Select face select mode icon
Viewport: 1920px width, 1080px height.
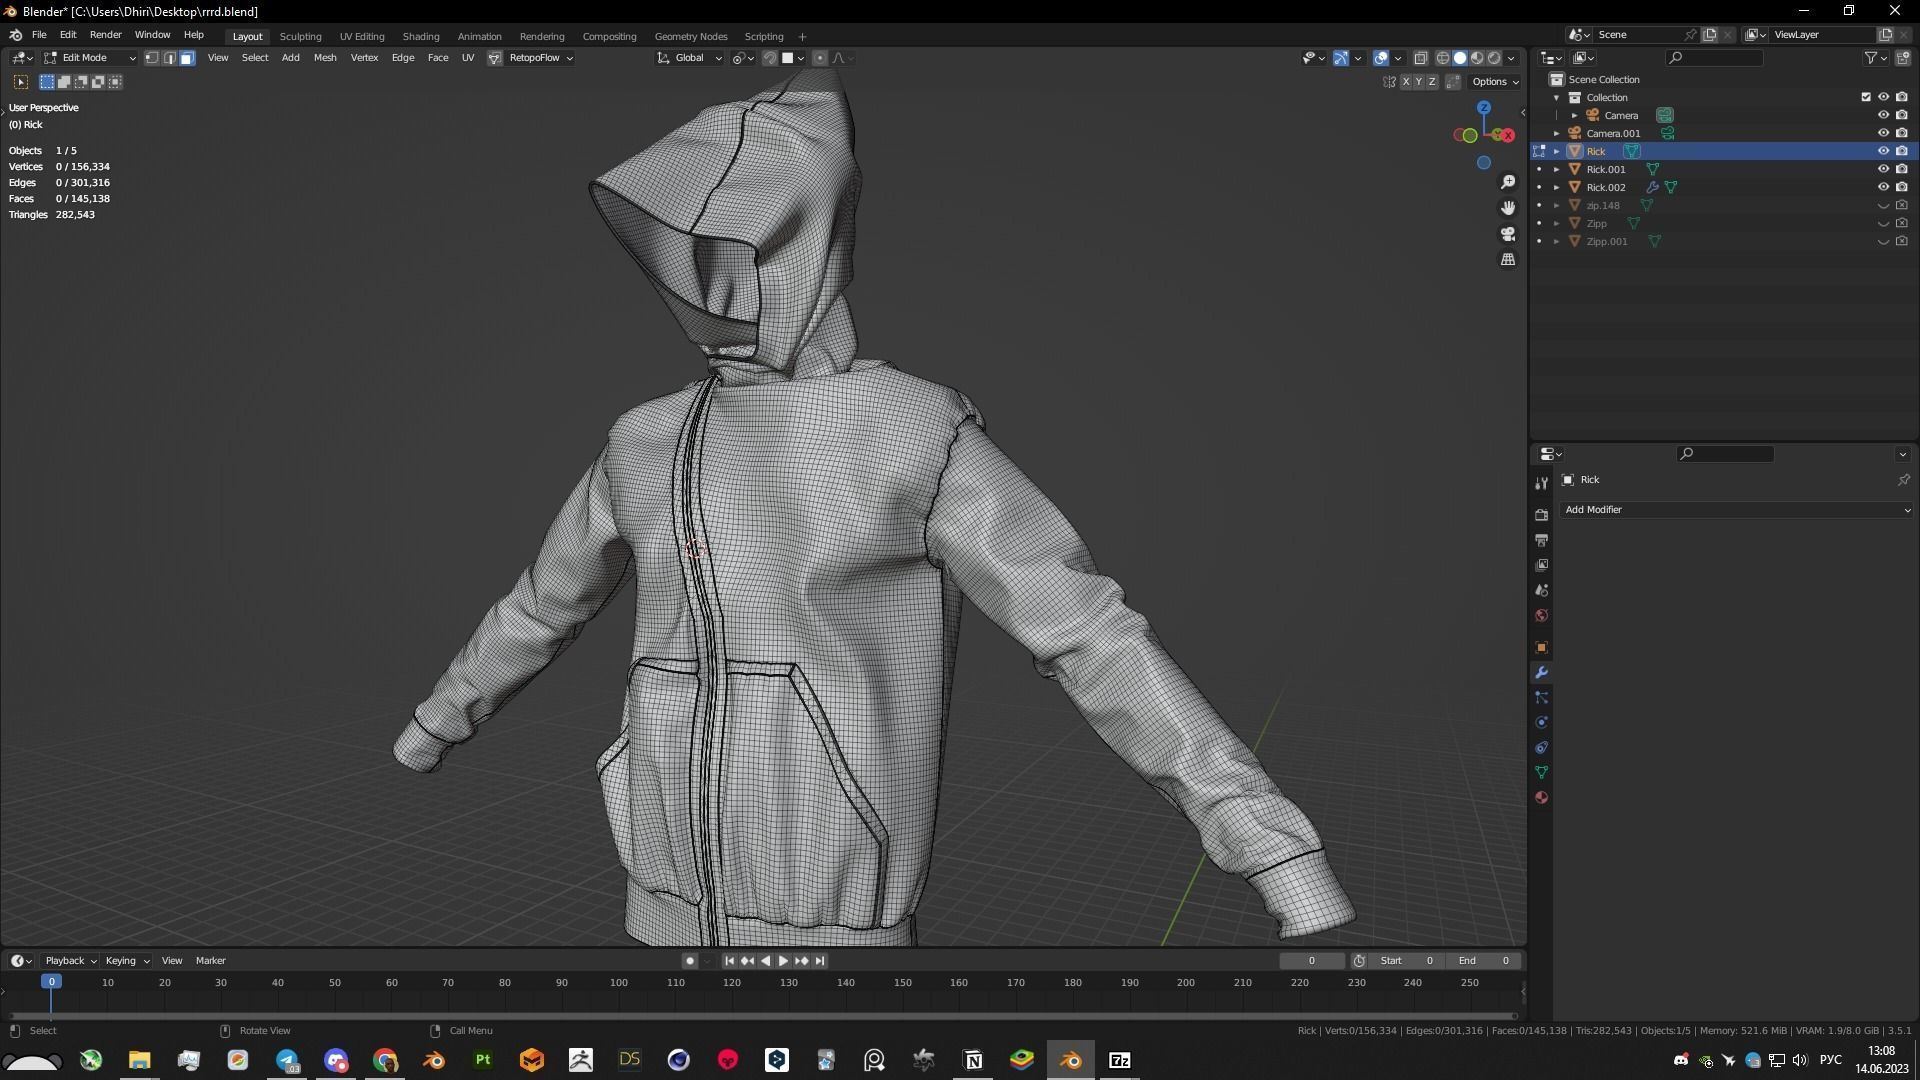[x=187, y=58]
